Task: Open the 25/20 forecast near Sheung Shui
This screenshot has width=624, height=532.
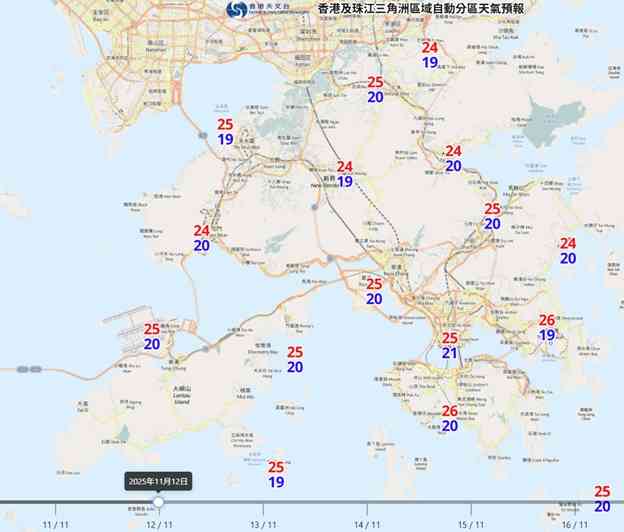Action: [x=375, y=90]
